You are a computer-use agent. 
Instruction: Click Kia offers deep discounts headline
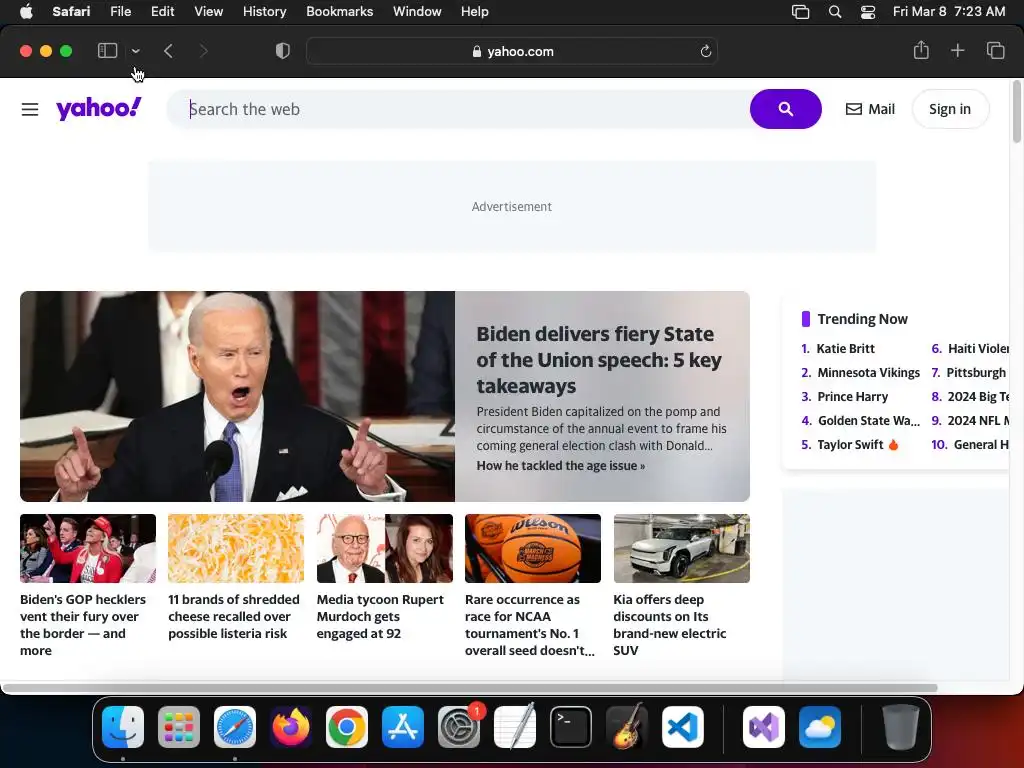click(669, 625)
